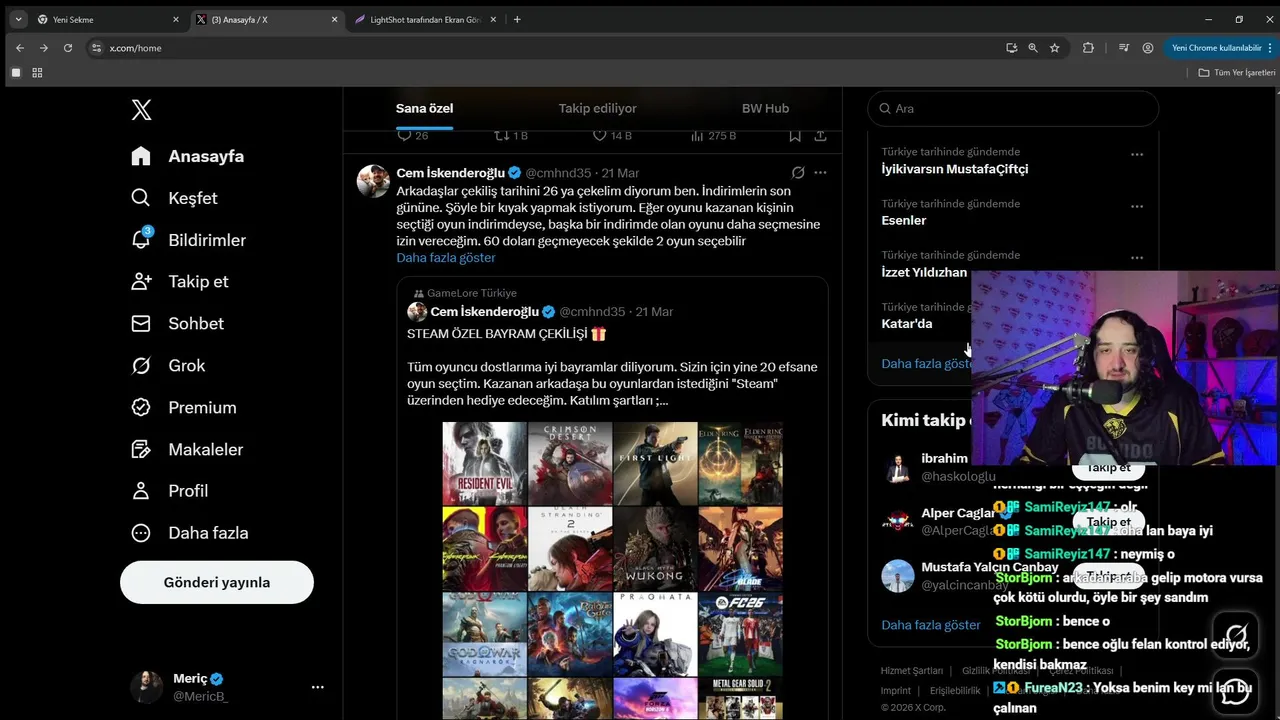This screenshot has height=720, width=1280.
Task: Click Grok explain icon on Cem's post
Action: pos(798,172)
